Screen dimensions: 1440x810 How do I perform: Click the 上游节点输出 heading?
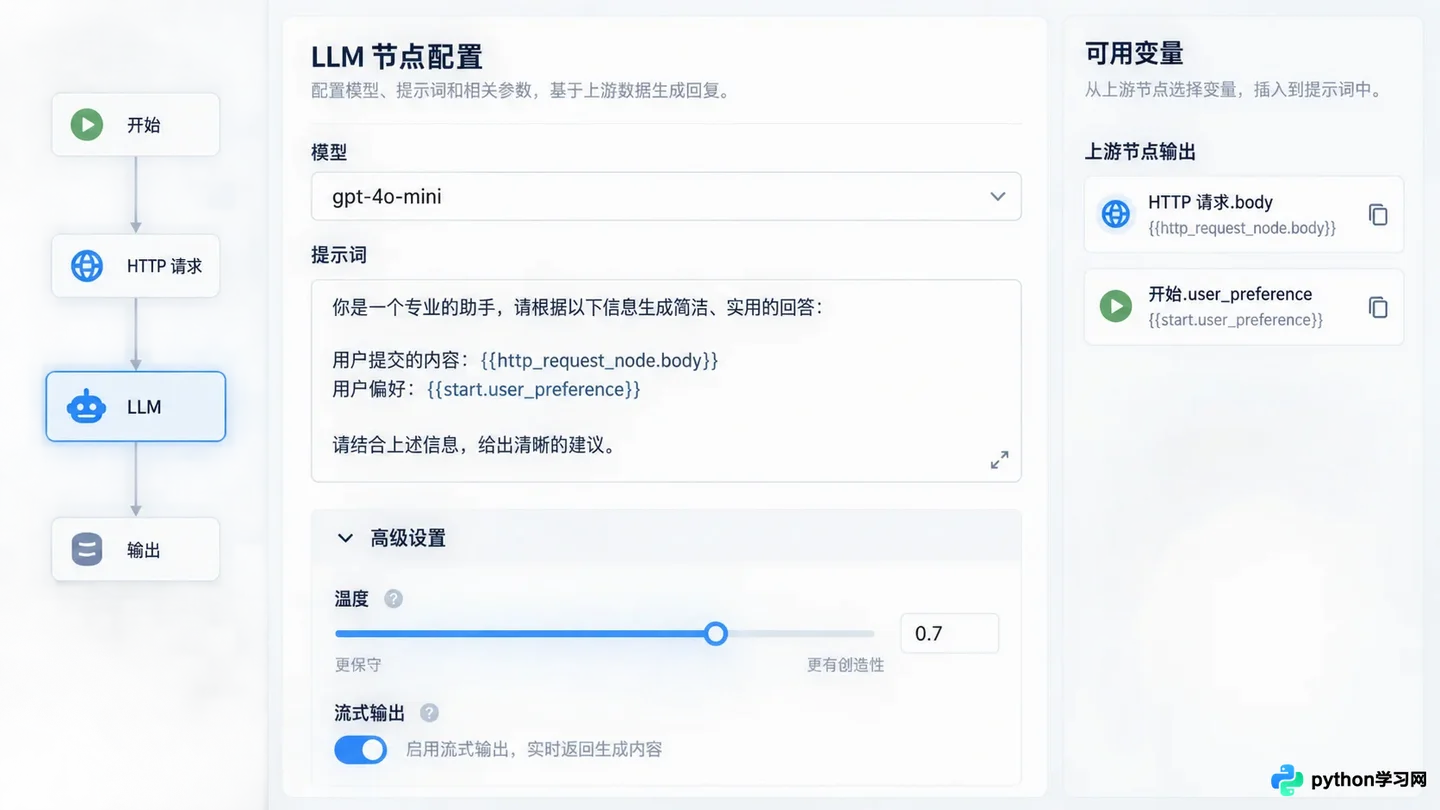[1140, 152]
